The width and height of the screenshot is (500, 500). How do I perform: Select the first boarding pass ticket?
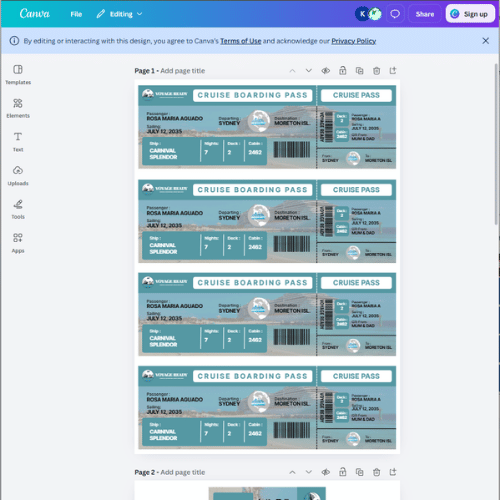(267, 127)
